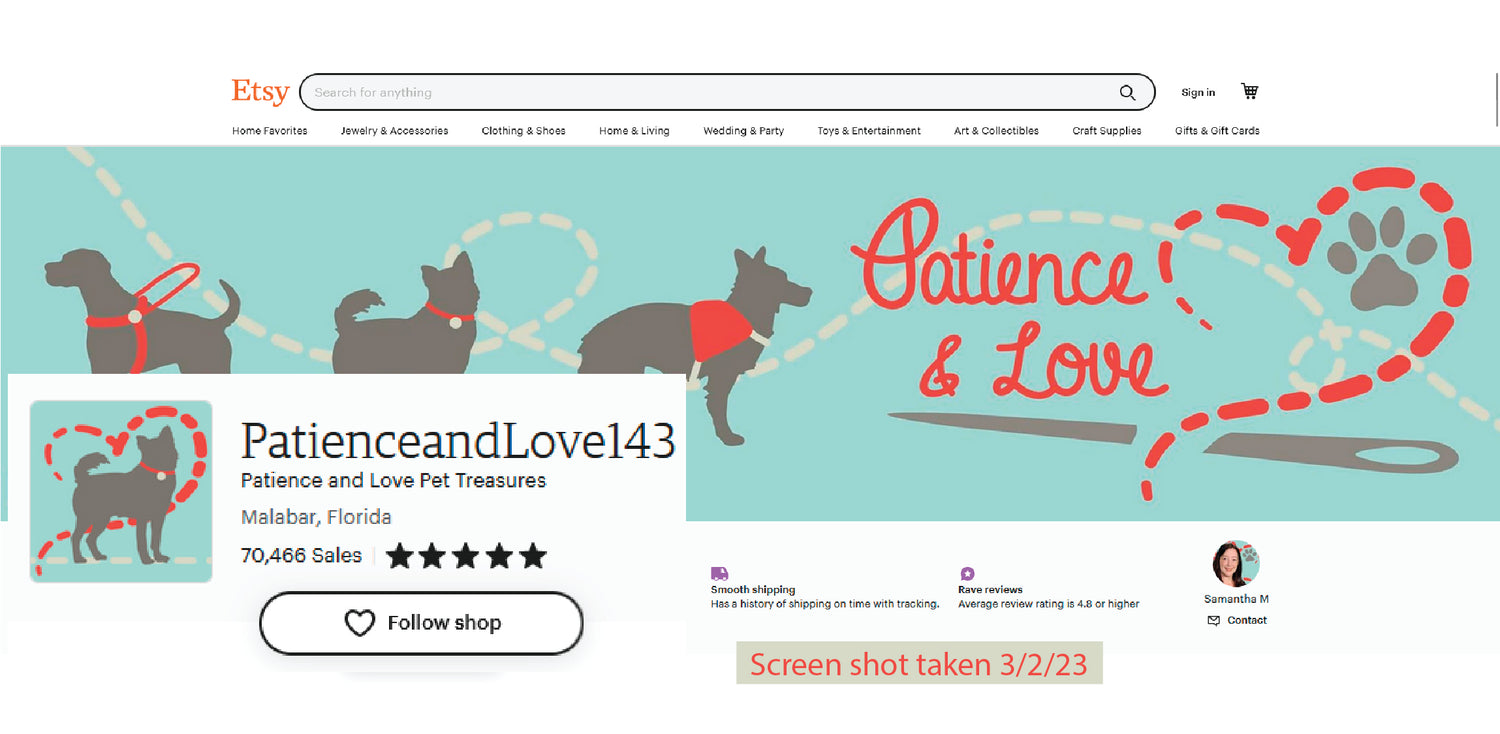Select the Toys & Entertainment category

click(869, 131)
